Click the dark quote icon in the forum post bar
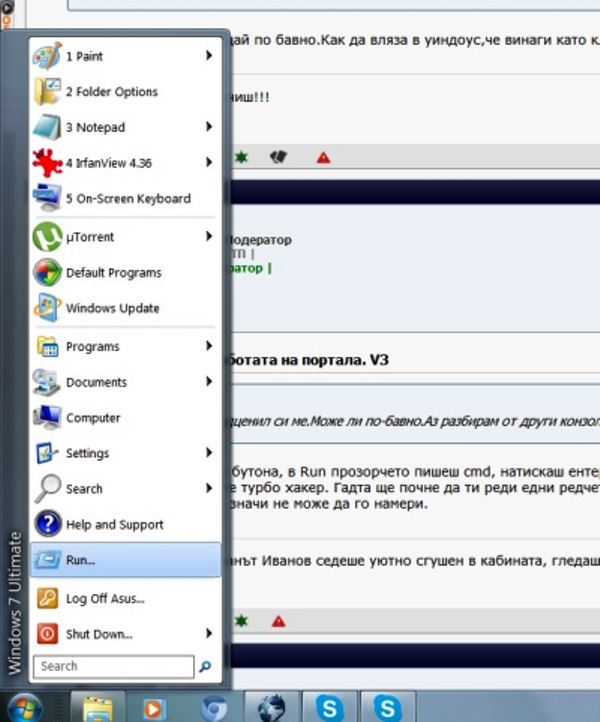Image resolution: width=600 pixels, height=722 pixels. point(278,157)
